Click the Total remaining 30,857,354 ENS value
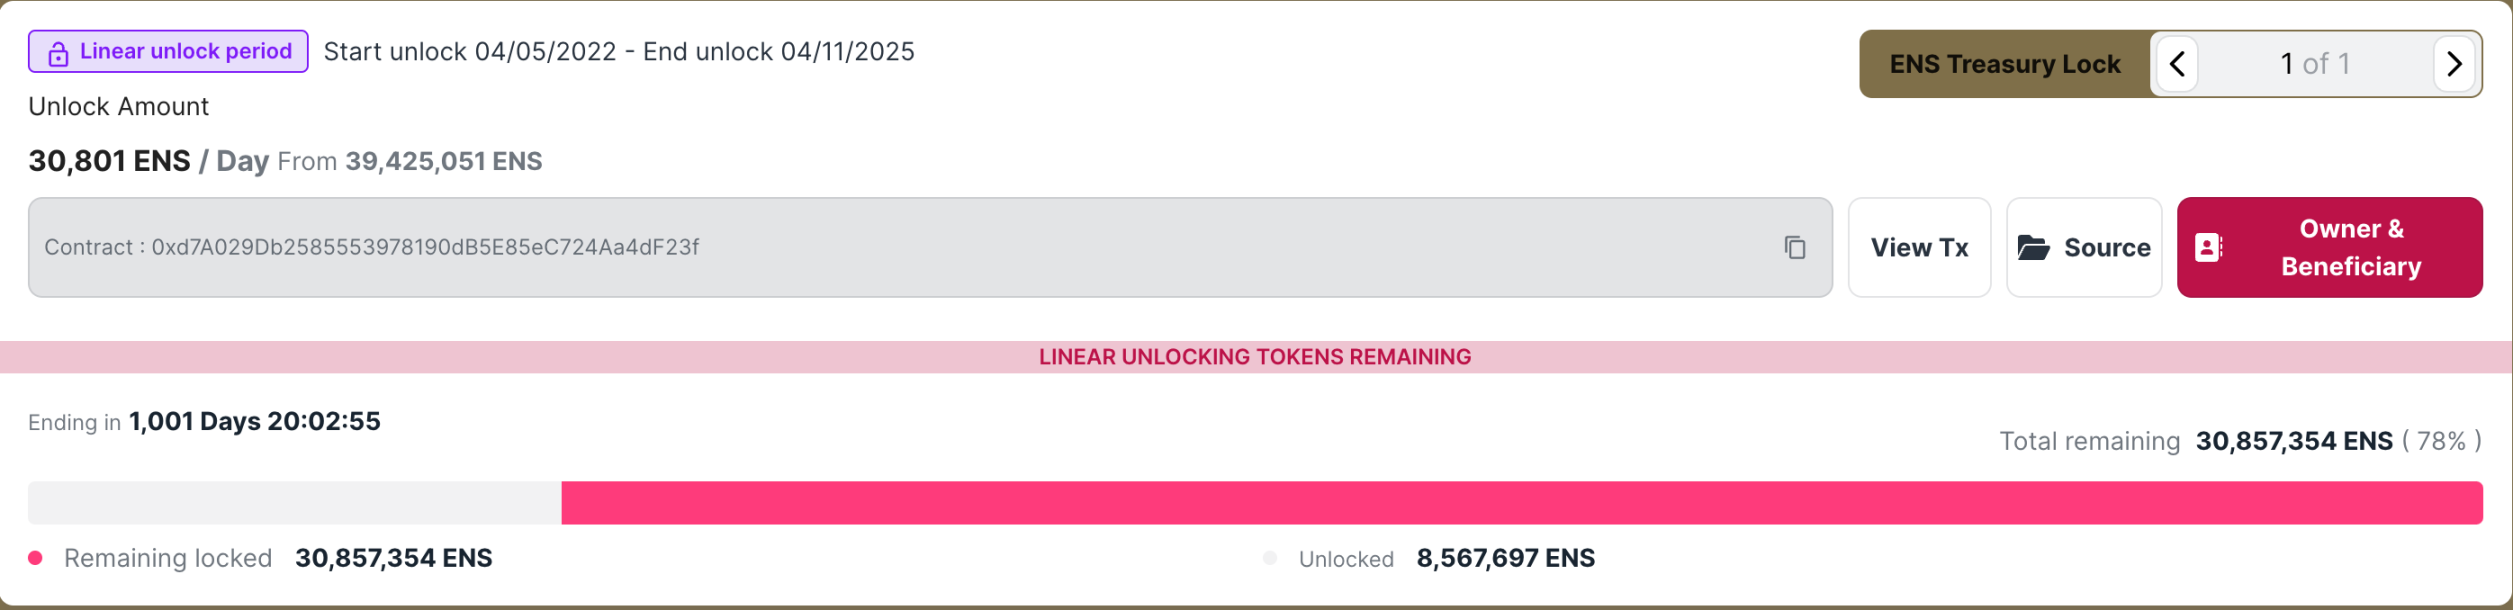The image size is (2513, 610). [x=2293, y=441]
